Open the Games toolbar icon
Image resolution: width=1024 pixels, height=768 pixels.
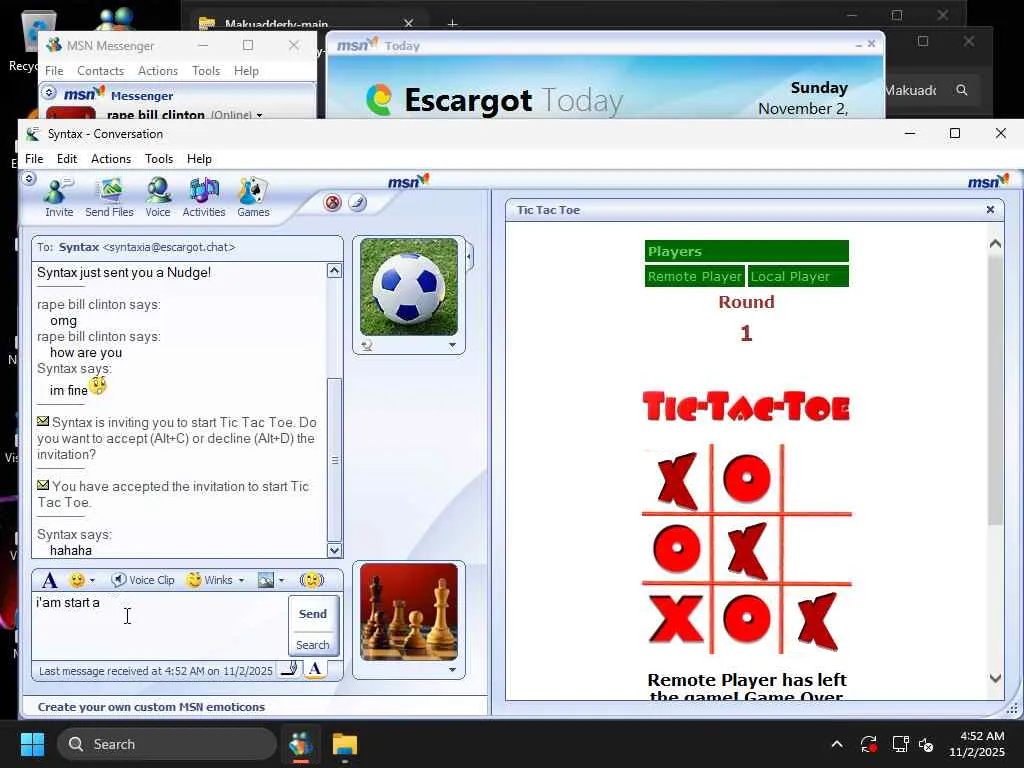click(253, 197)
